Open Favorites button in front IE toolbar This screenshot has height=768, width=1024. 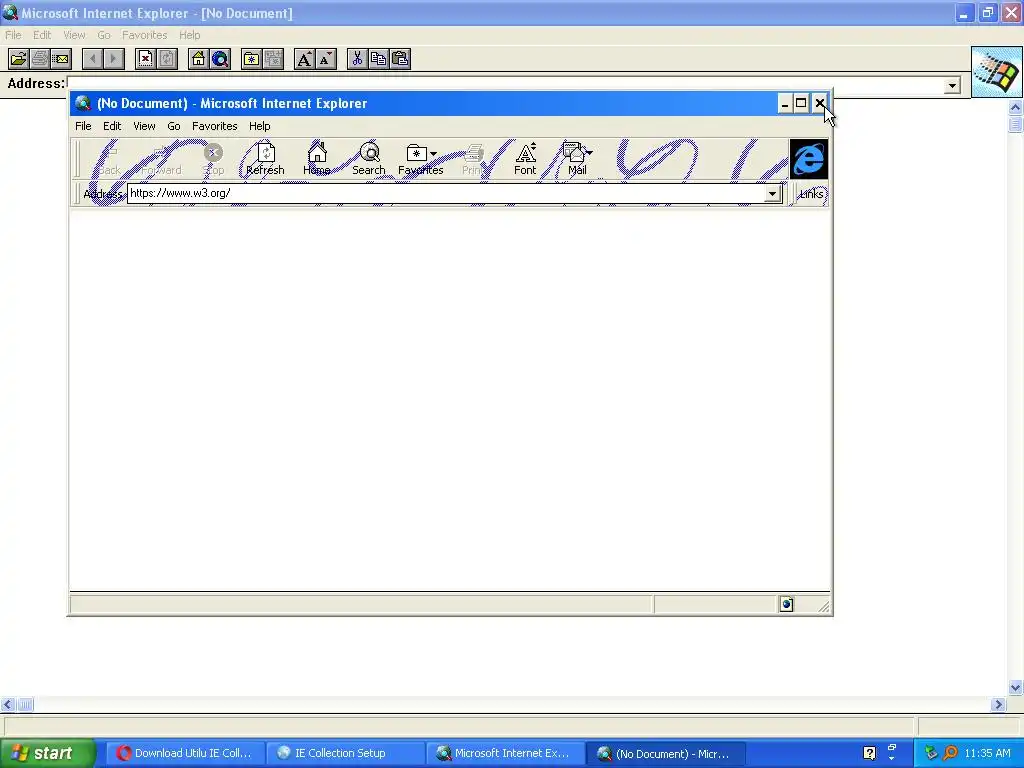tap(421, 159)
